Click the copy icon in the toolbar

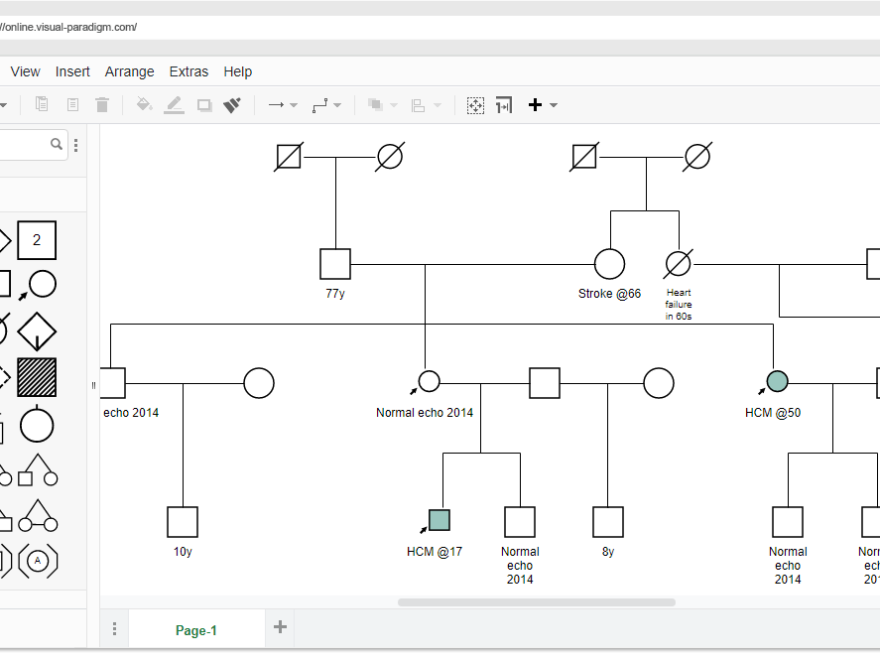(42, 104)
